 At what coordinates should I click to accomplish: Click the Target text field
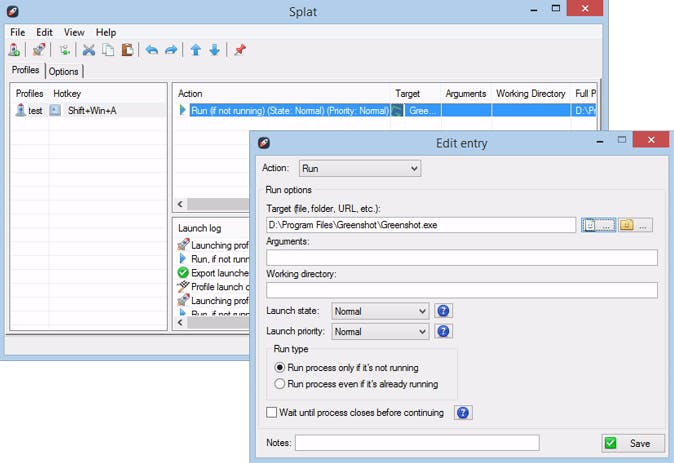pyautogui.click(x=421, y=225)
